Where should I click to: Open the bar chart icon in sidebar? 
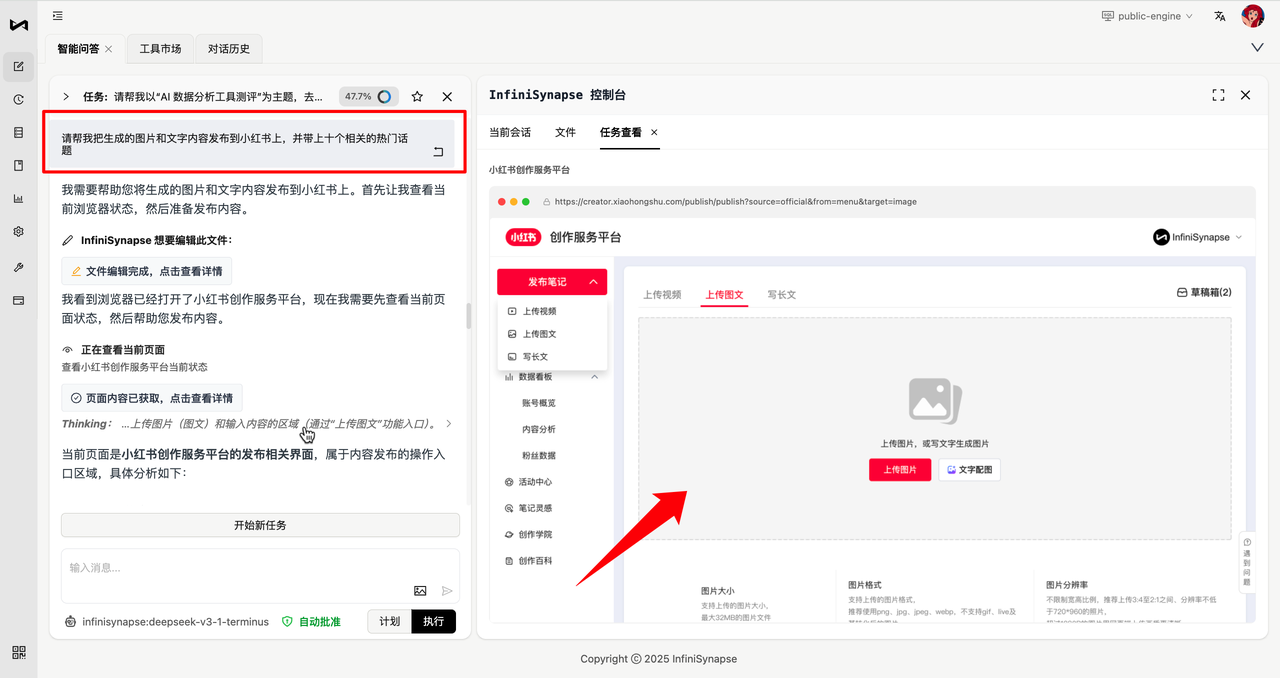[18, 198]
